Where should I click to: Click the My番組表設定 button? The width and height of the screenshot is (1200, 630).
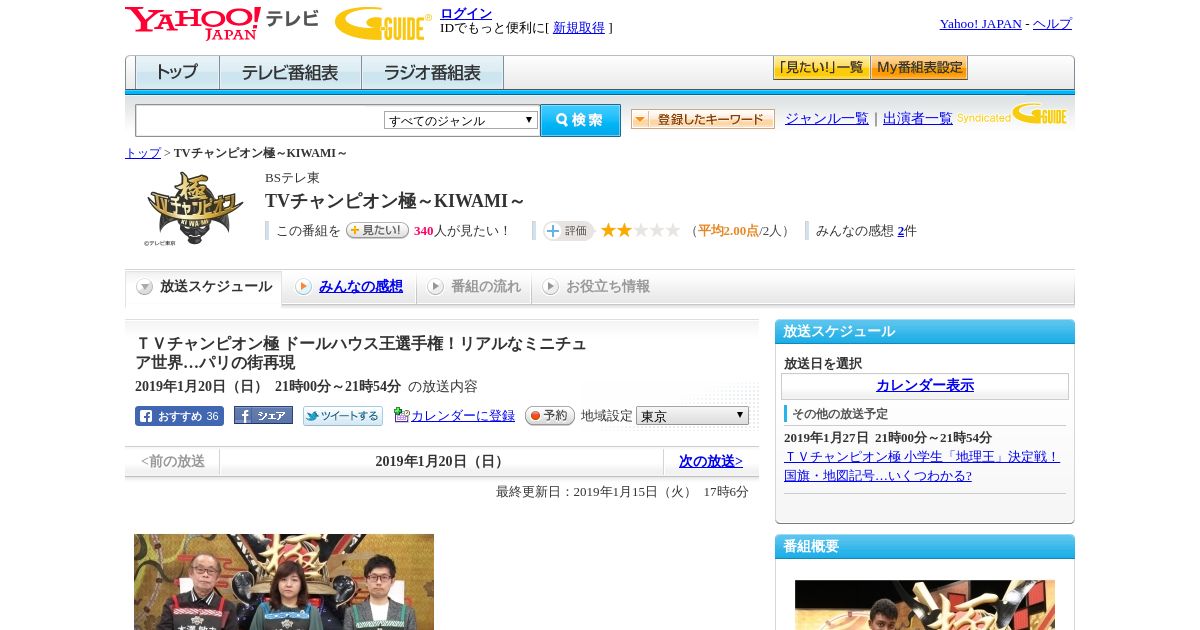tap(919, 68)
